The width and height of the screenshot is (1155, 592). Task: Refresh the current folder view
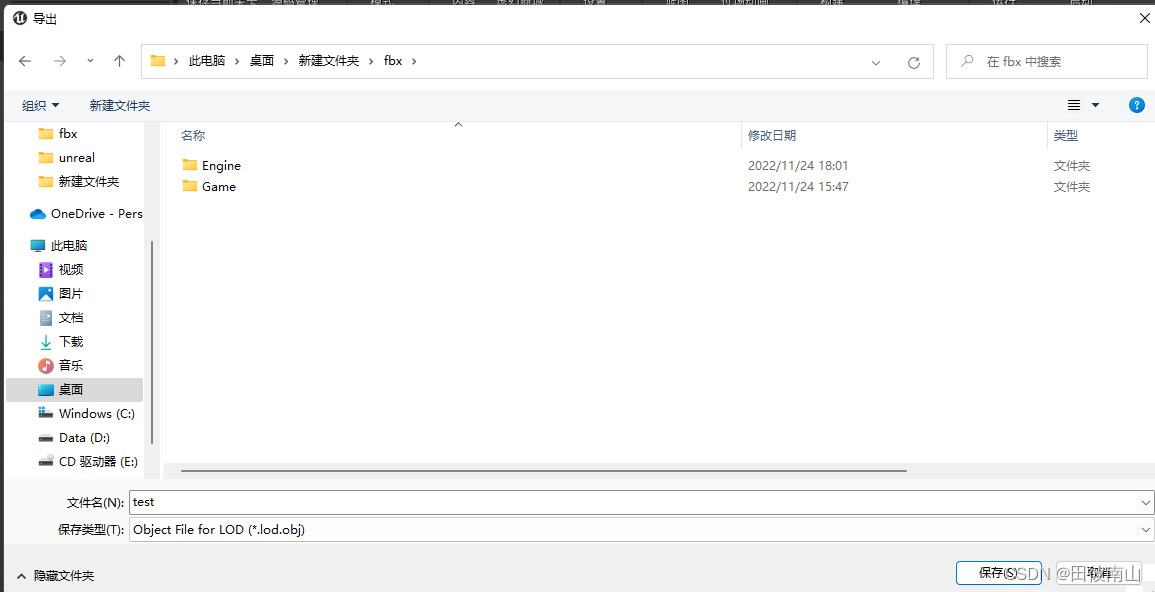pos(914,63)
